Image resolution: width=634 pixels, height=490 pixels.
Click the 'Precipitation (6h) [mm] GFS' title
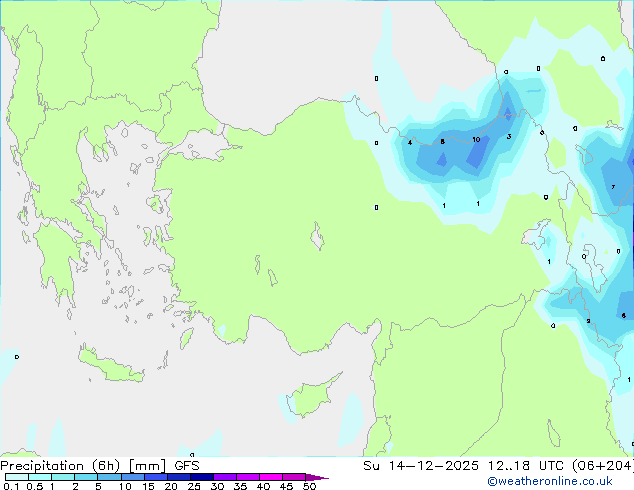pyautogui.click(x=100, y=466)
